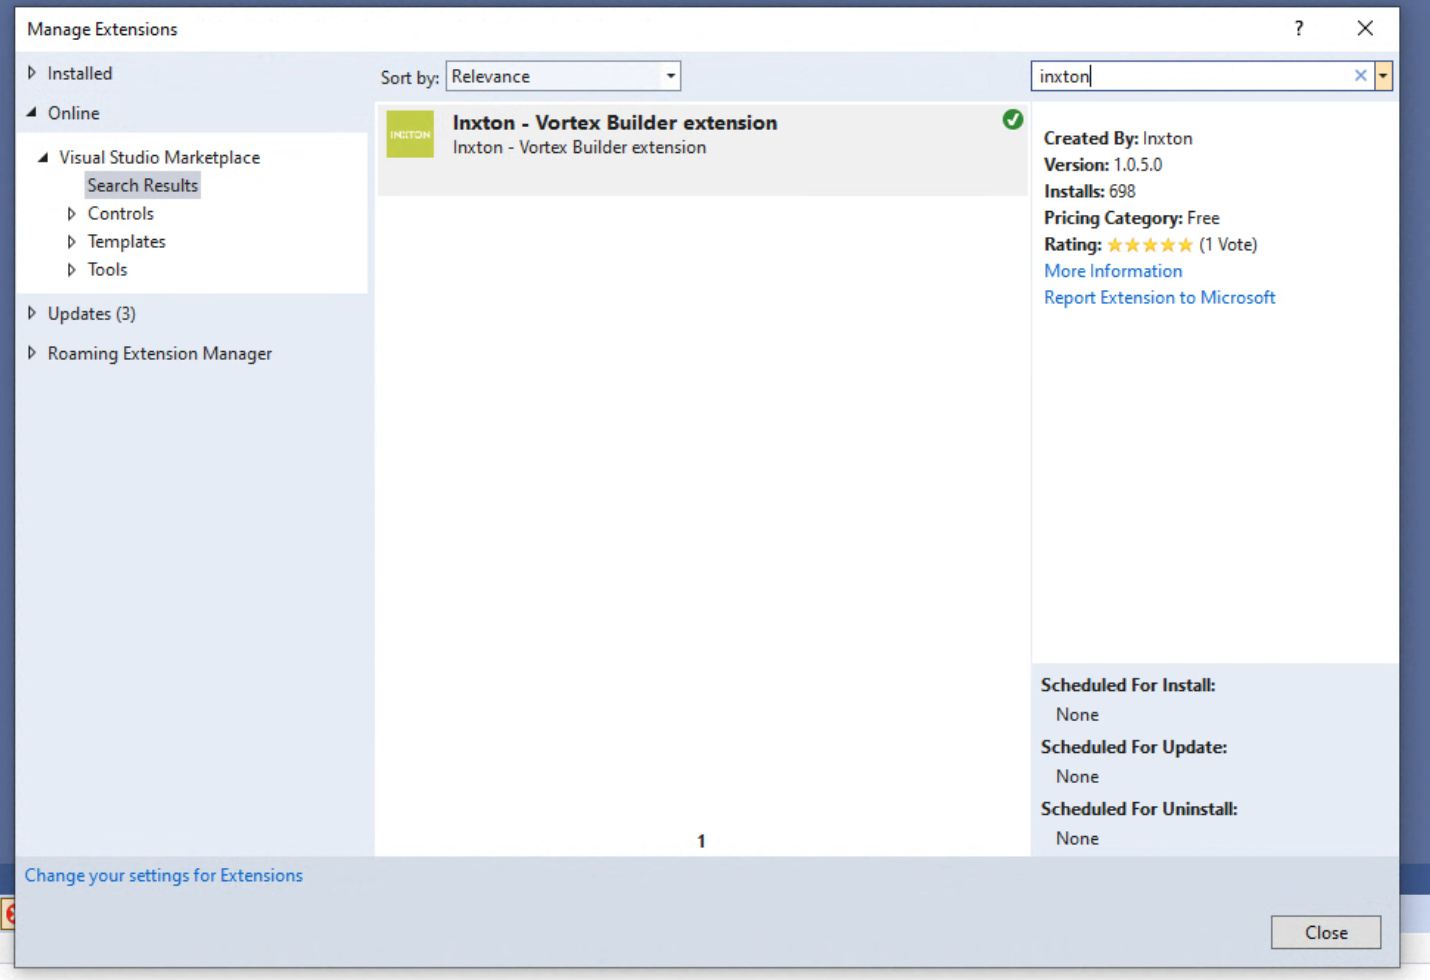The width and height of the screenshot is (1430, 980).
Task: Open Change your settings for Extensions link
Action: click(x=163, y=875)
